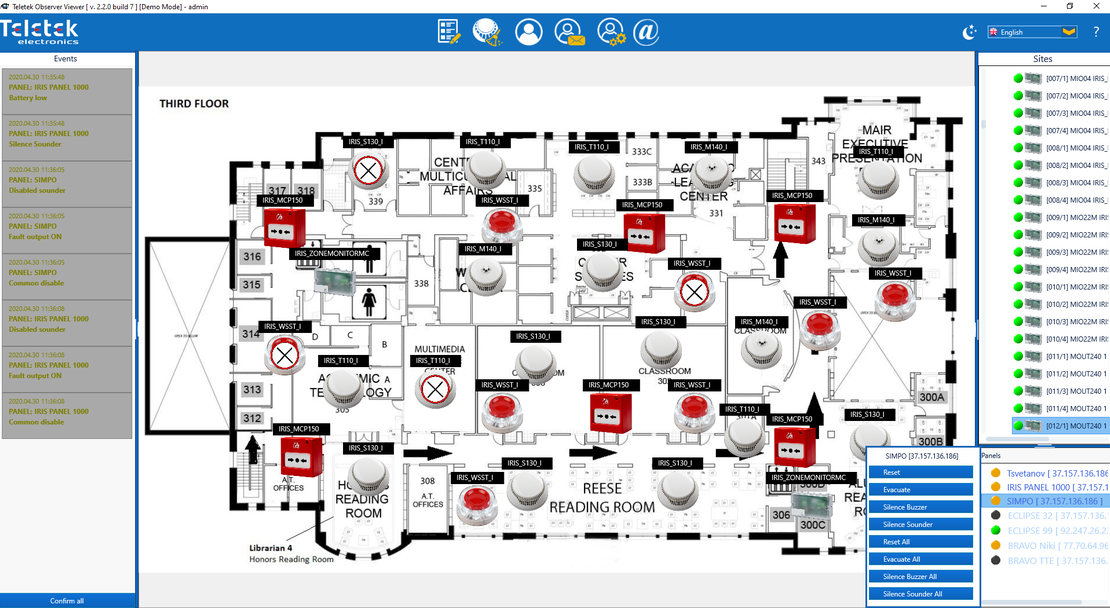The width and height of the screenshot is (1110, 608).
Task: Open the event log checklist icon
Action: coord(449,32)
